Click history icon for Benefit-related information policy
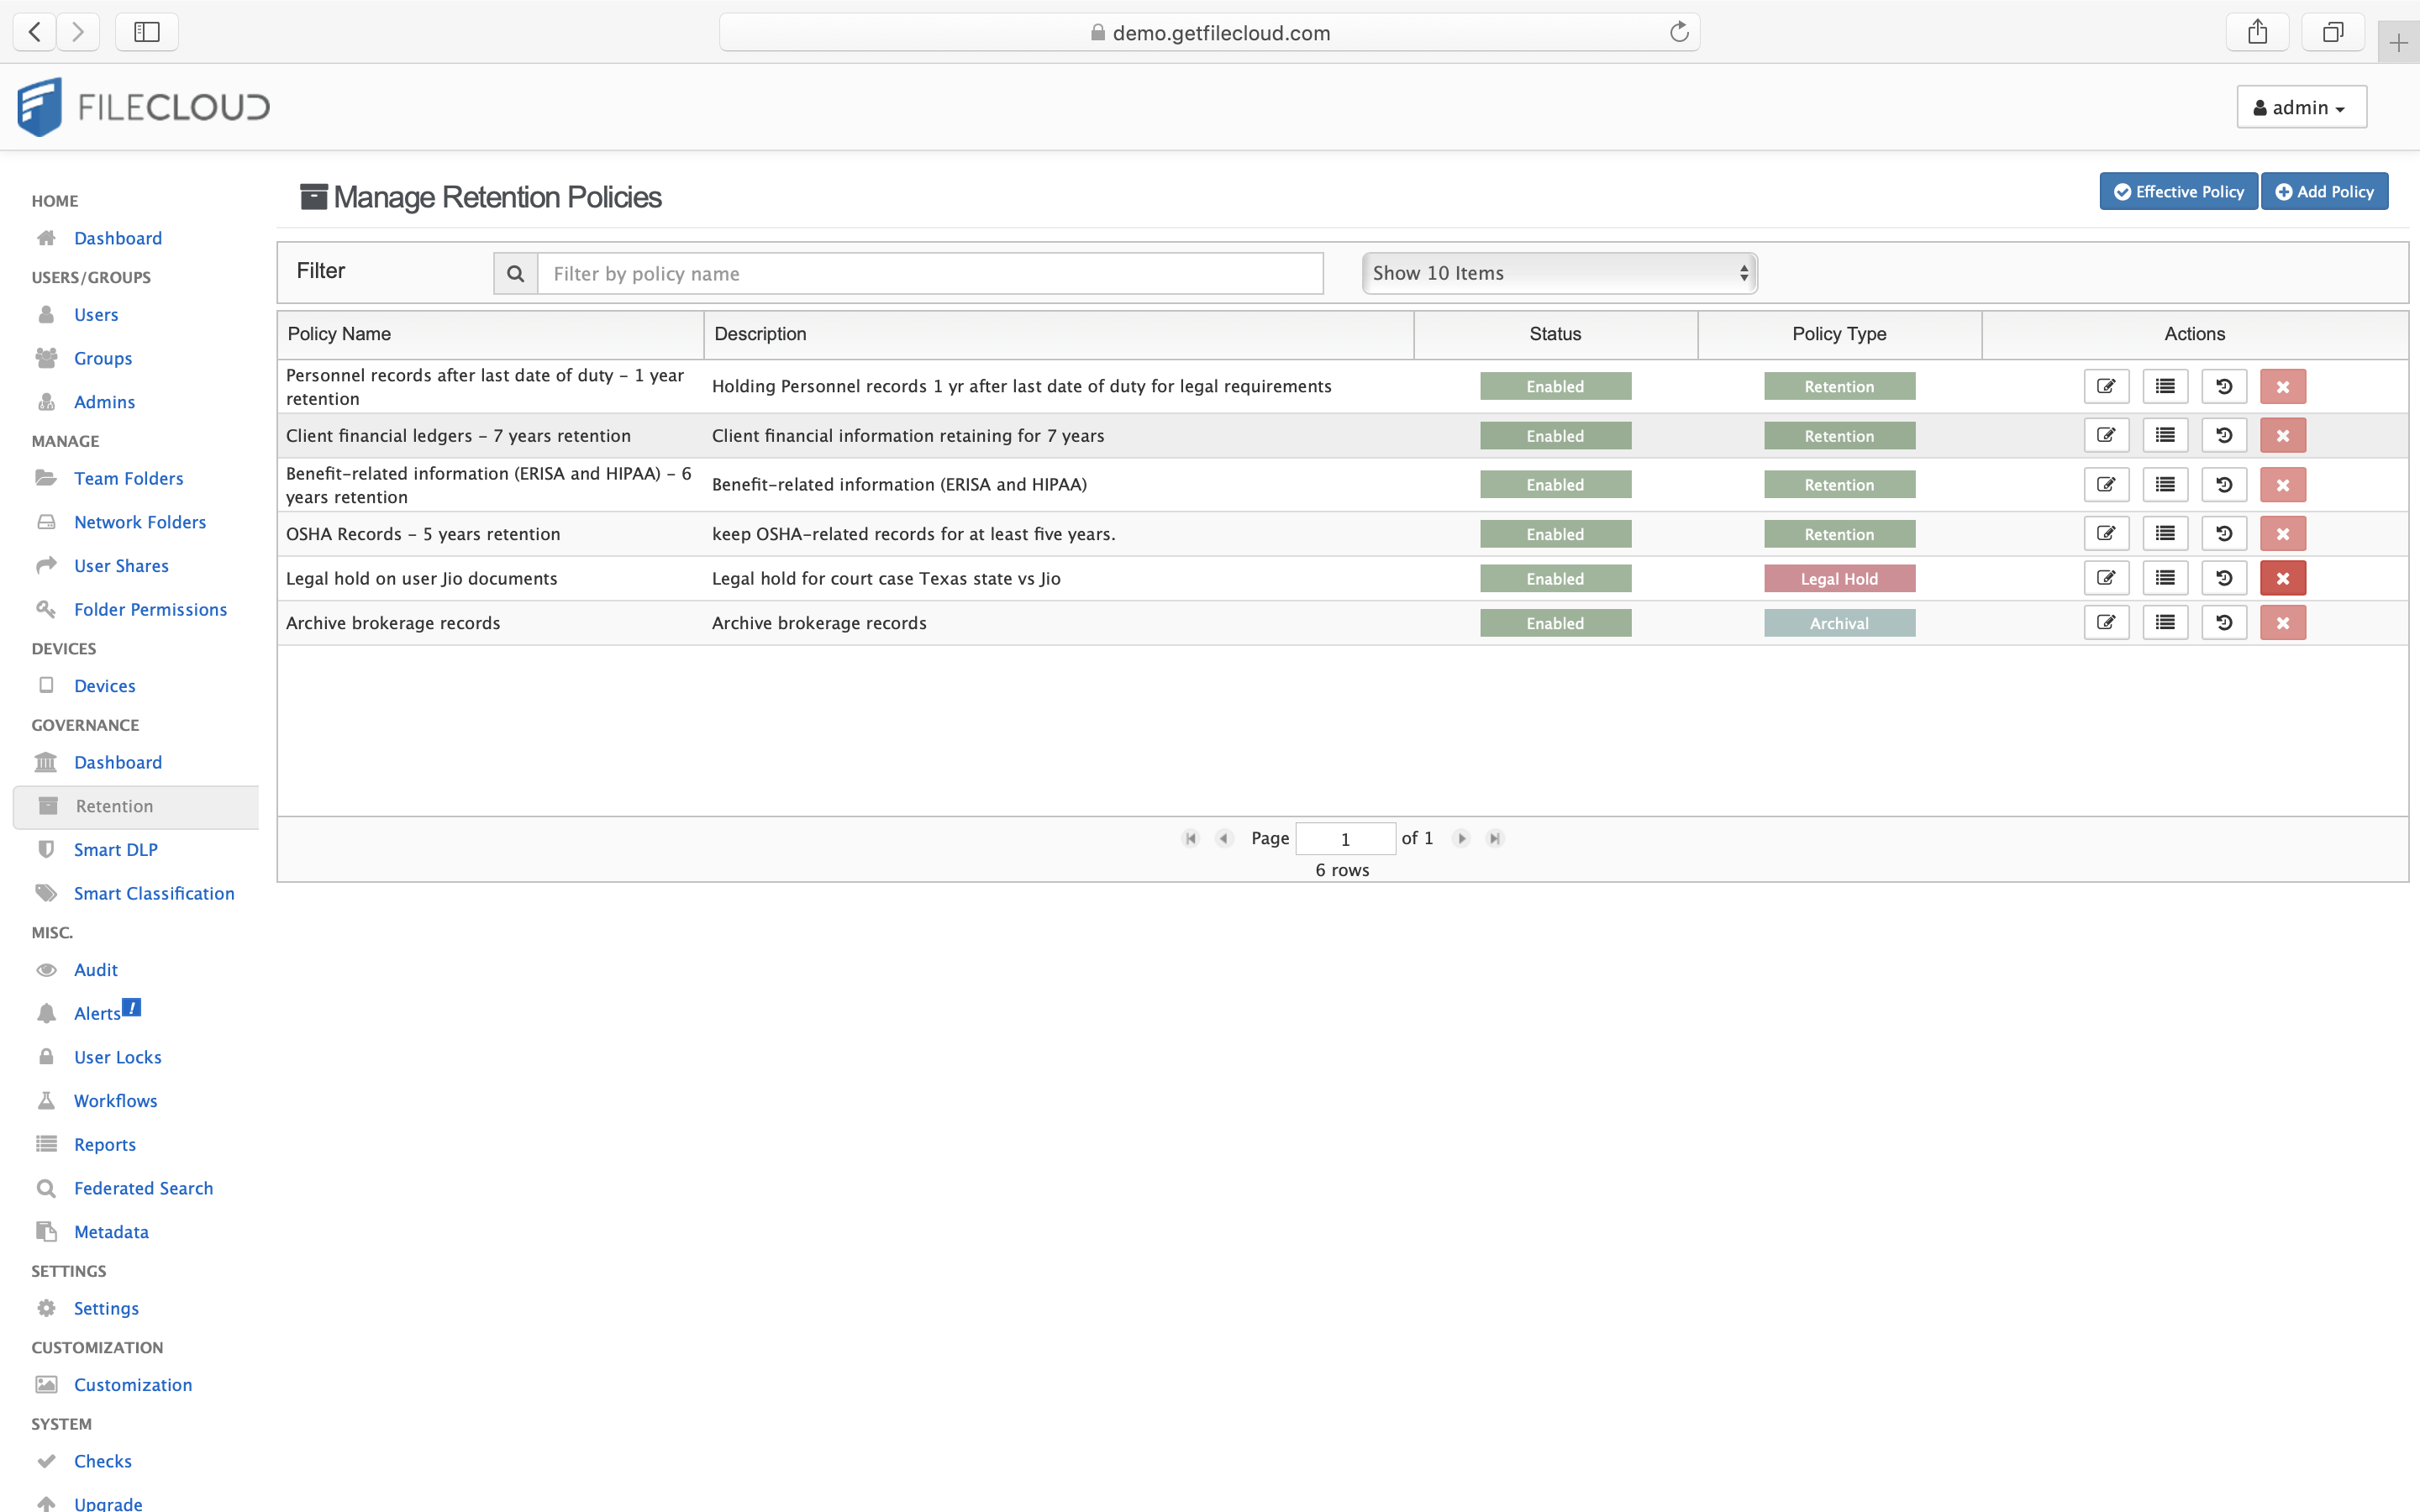 point(2224,484)
